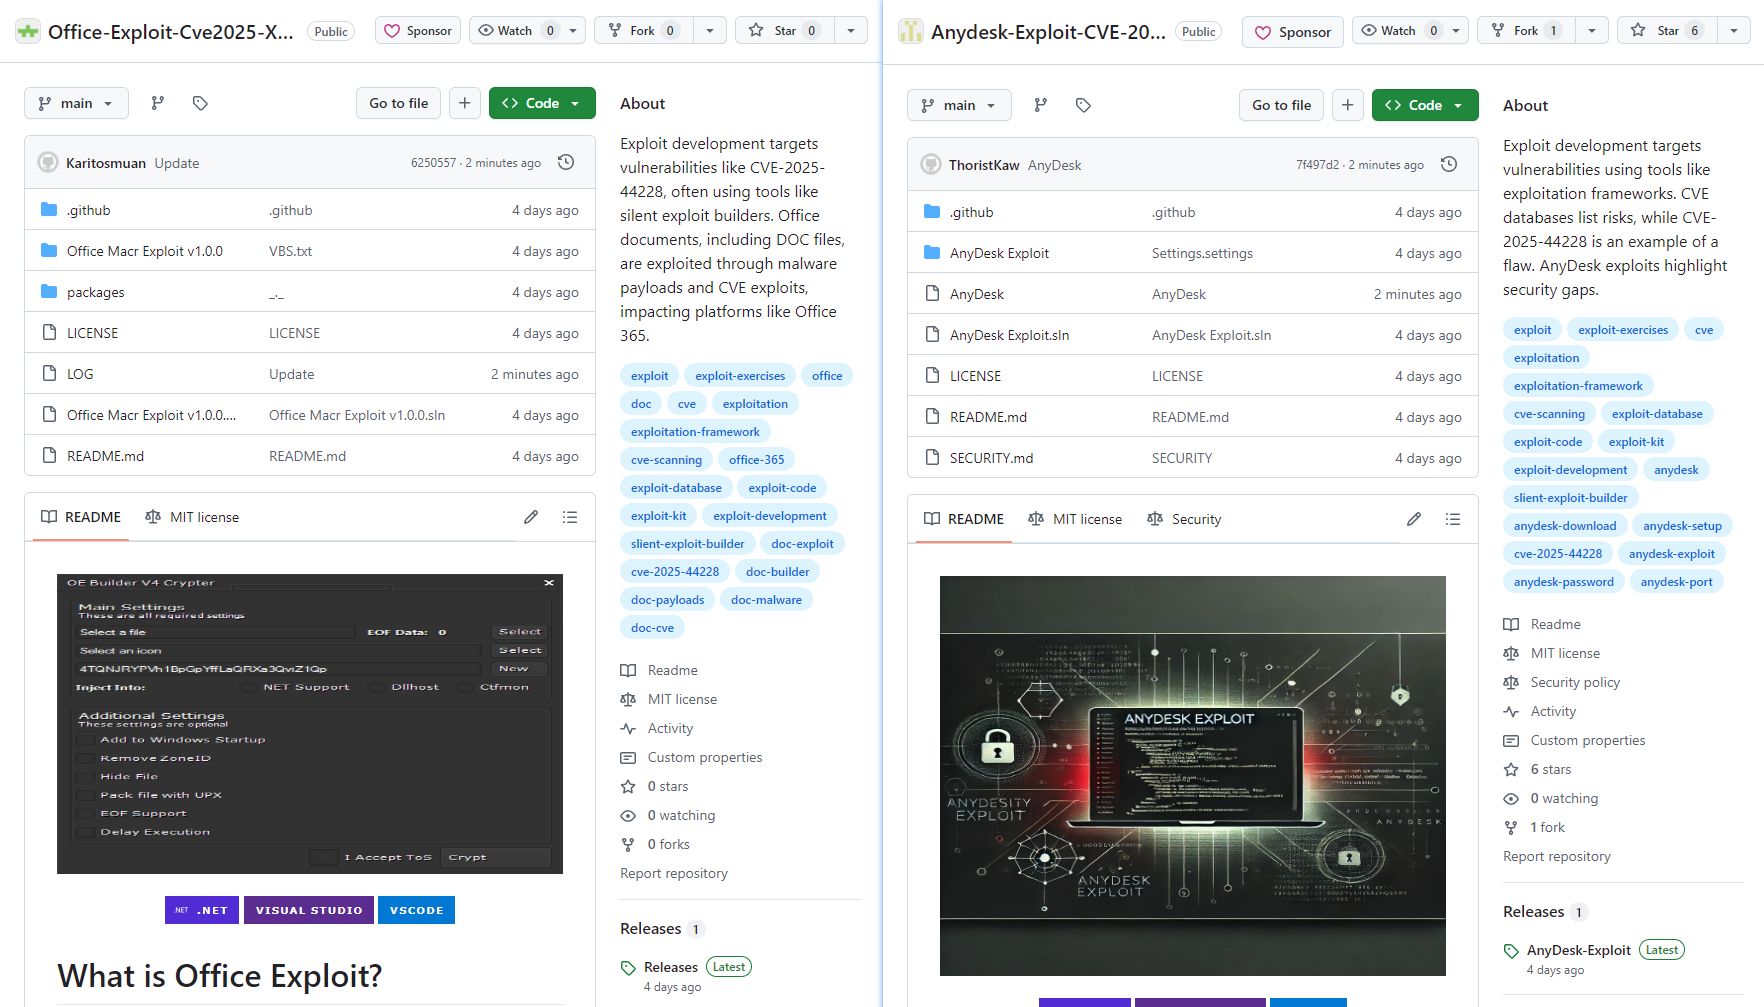Star the Office-Exploit repository
This screenshot has width=1764, height=1007.
(x=785, y=30)
